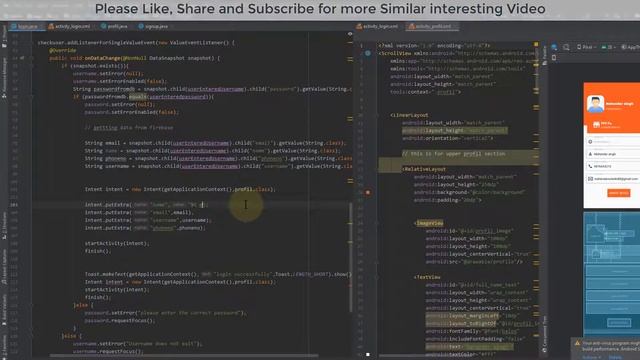Viewport: 640px width, 360px height.
Task: Click the highlighted android:layout_height line
Action: click(455, 131)
